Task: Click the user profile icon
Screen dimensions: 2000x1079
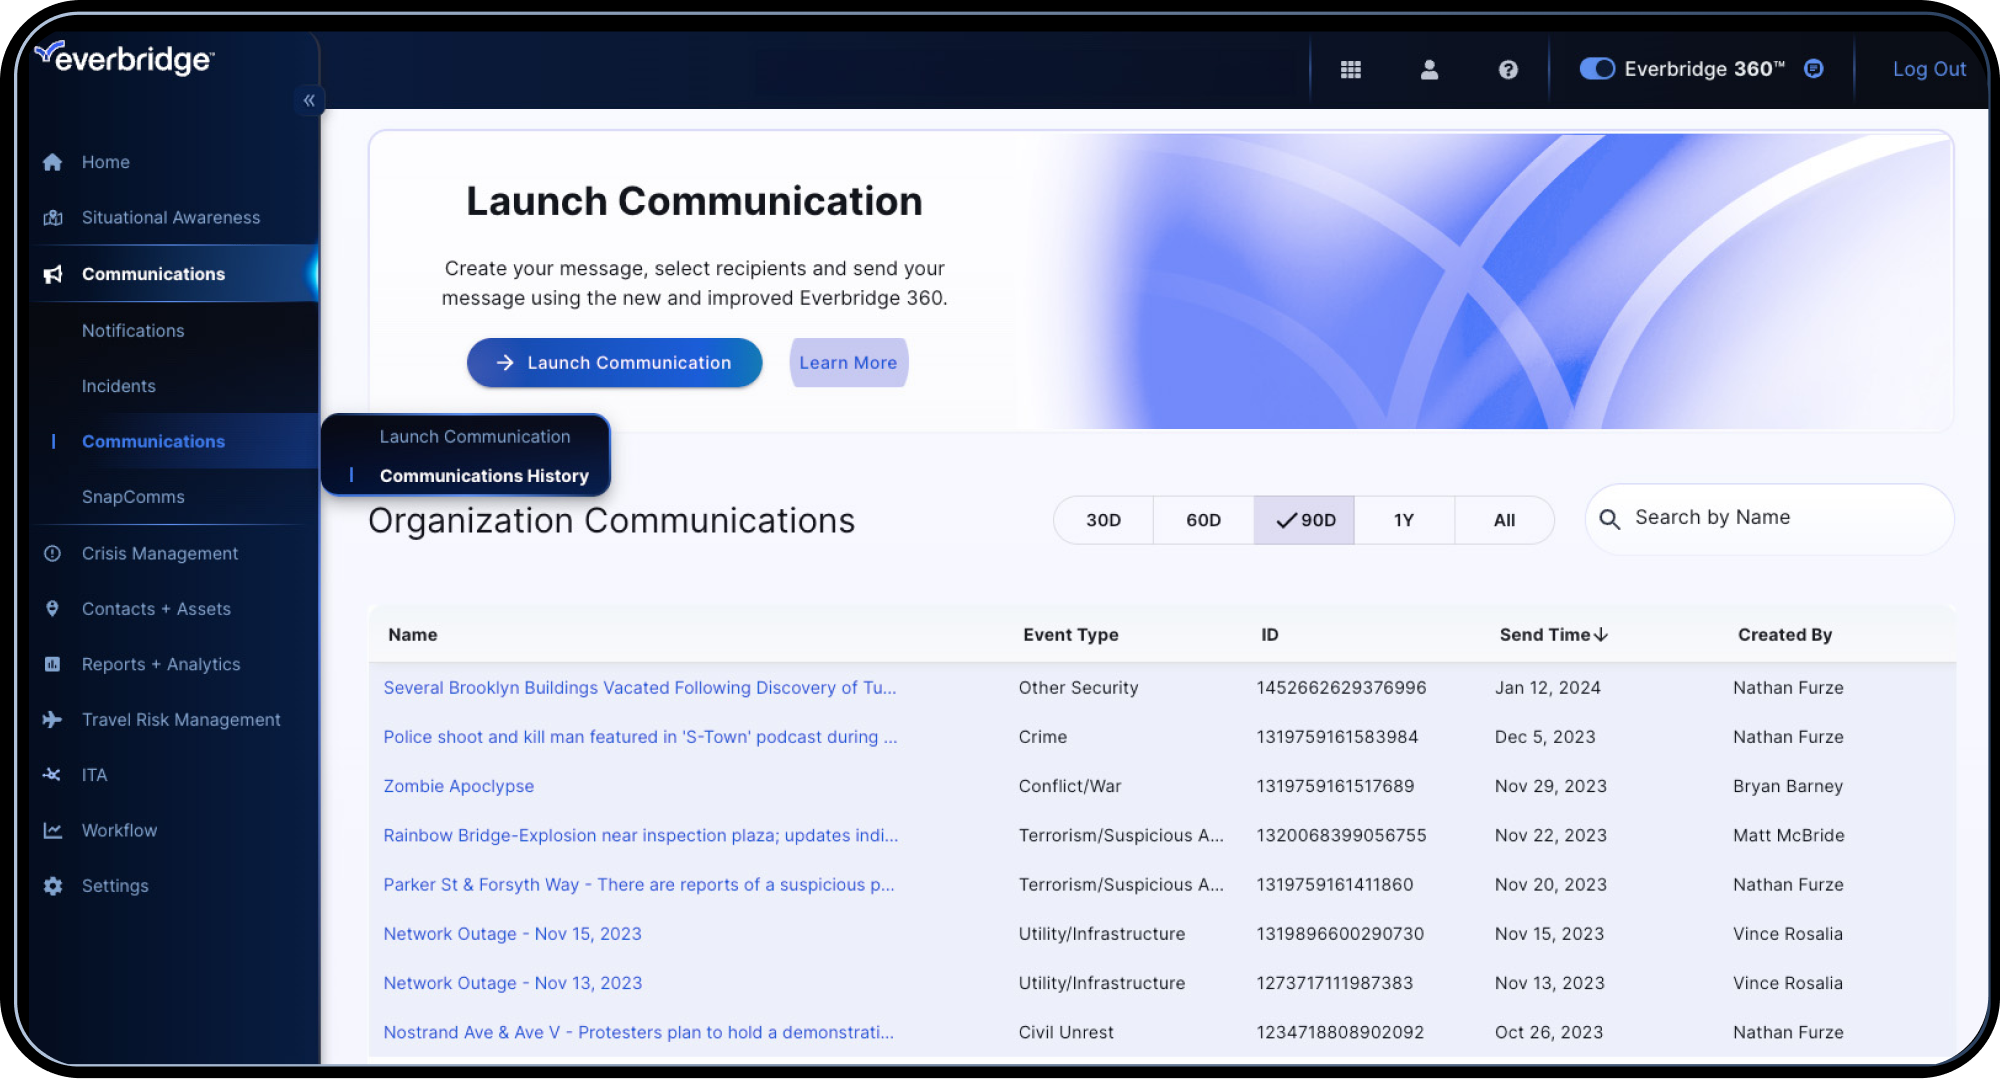Action: coord(1429,69)
